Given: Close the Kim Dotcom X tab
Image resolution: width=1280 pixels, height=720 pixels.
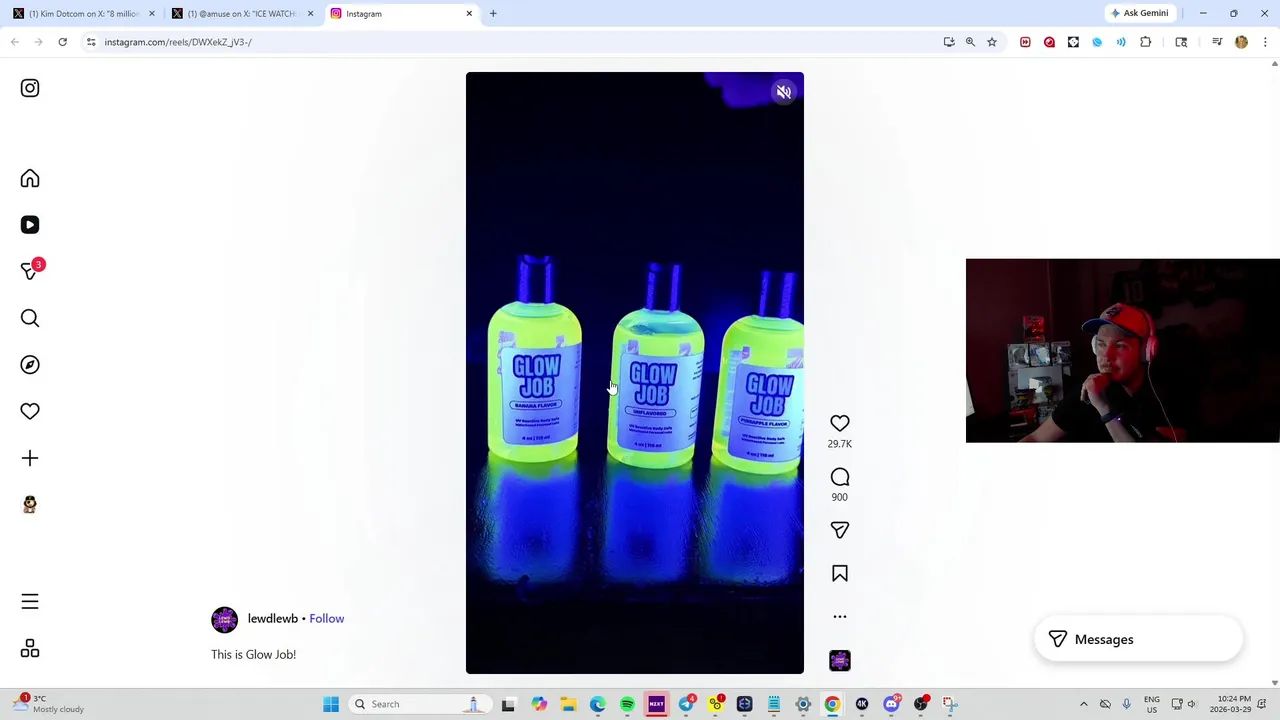Looking at the screenshot, I should coord(152,14).
